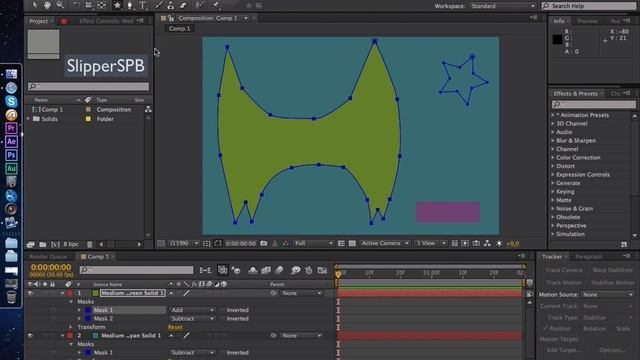Screen dimensions: 640x360
Task: Change layer 1 Mask 2 Subtract mode
Action: click(x=191, y=319)
